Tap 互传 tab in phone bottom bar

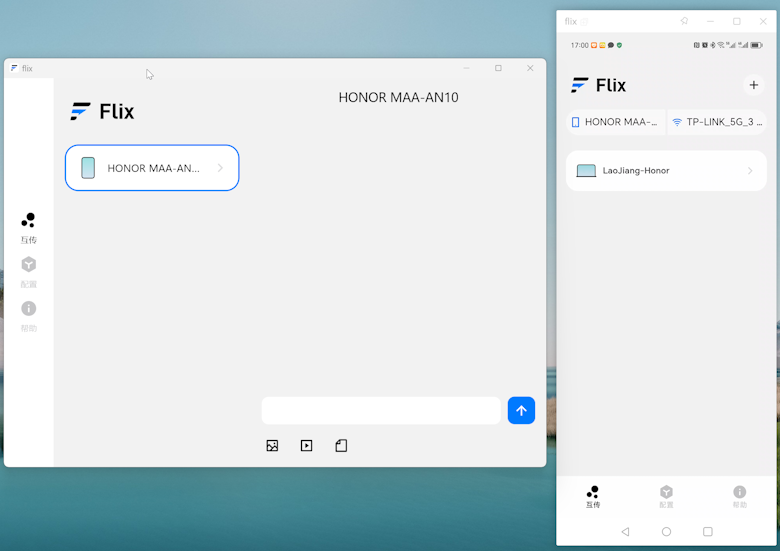click(x=592, y=497)
